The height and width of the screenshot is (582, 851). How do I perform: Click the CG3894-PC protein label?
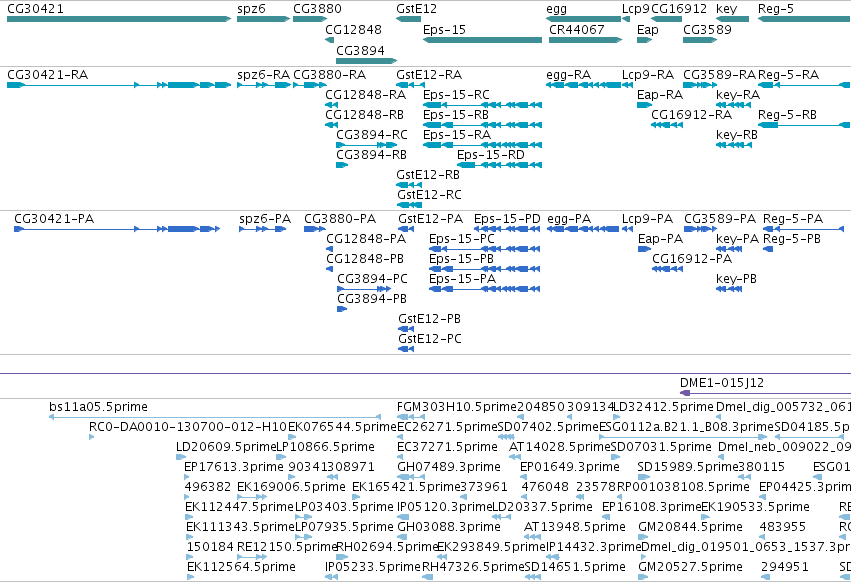[372, 279]
